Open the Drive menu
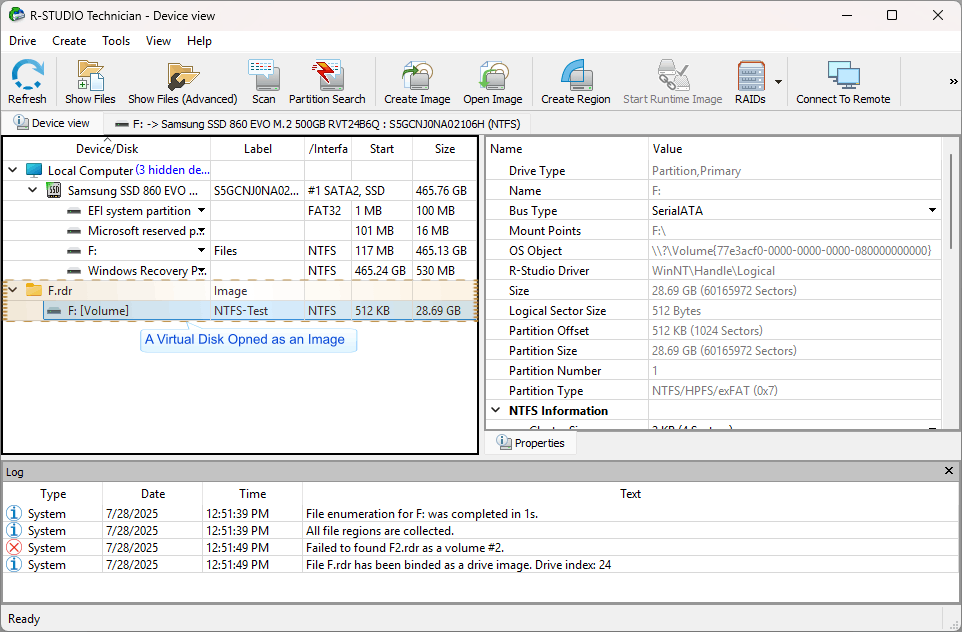Viewport: 962px width, 632px height. (x=23, y=40)
